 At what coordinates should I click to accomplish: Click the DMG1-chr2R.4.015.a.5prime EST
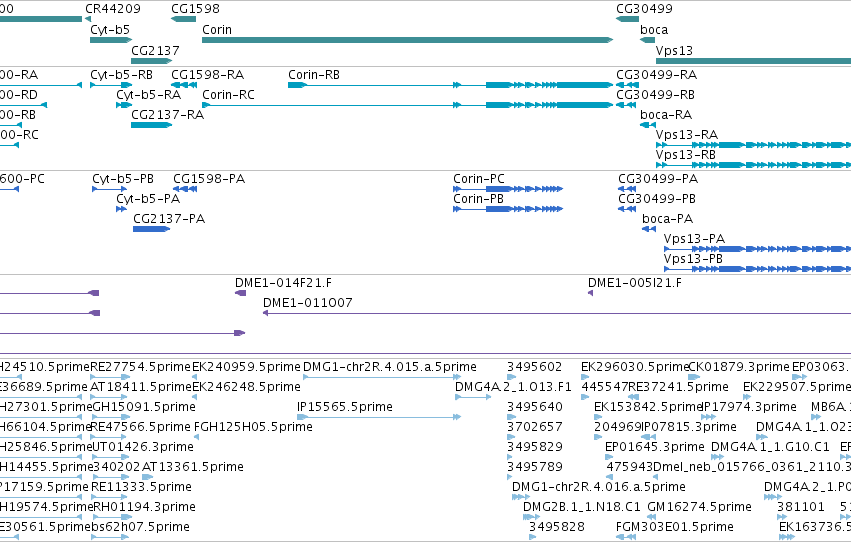pos(382,377)
